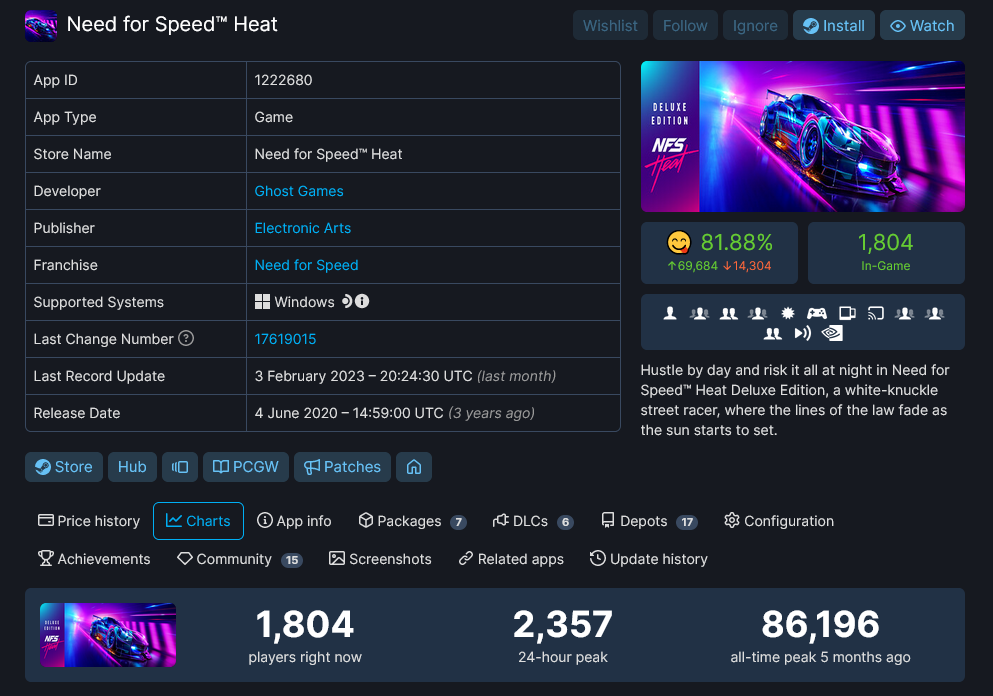
Task: Click the game thumbnail beside players right now
Action: point(108,635)
